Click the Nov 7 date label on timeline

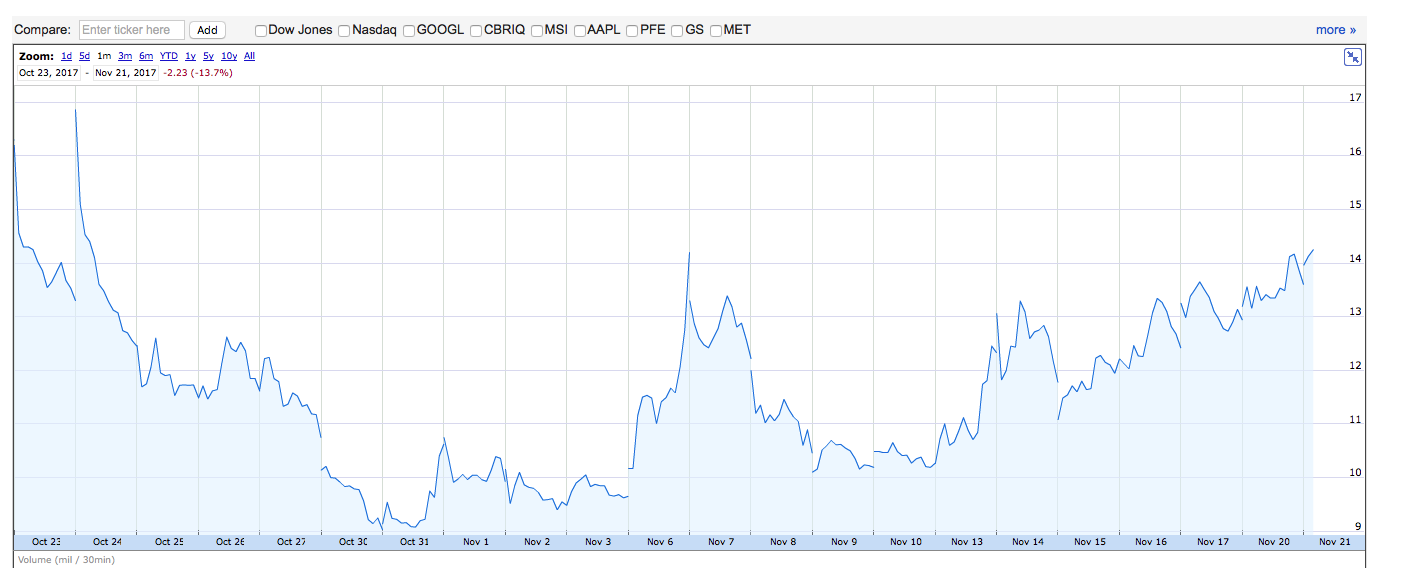721,542
